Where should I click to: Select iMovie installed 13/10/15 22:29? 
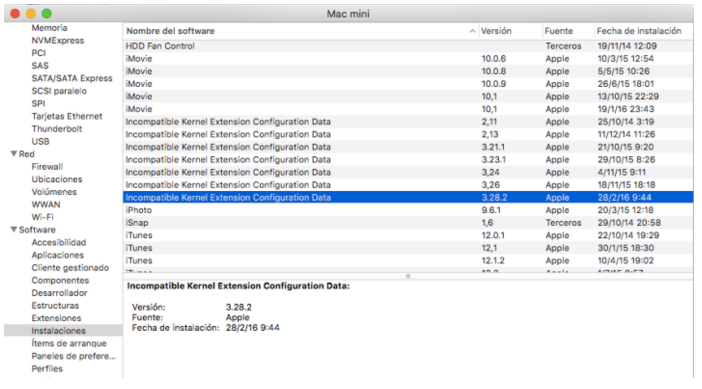[x=408, y=96]
